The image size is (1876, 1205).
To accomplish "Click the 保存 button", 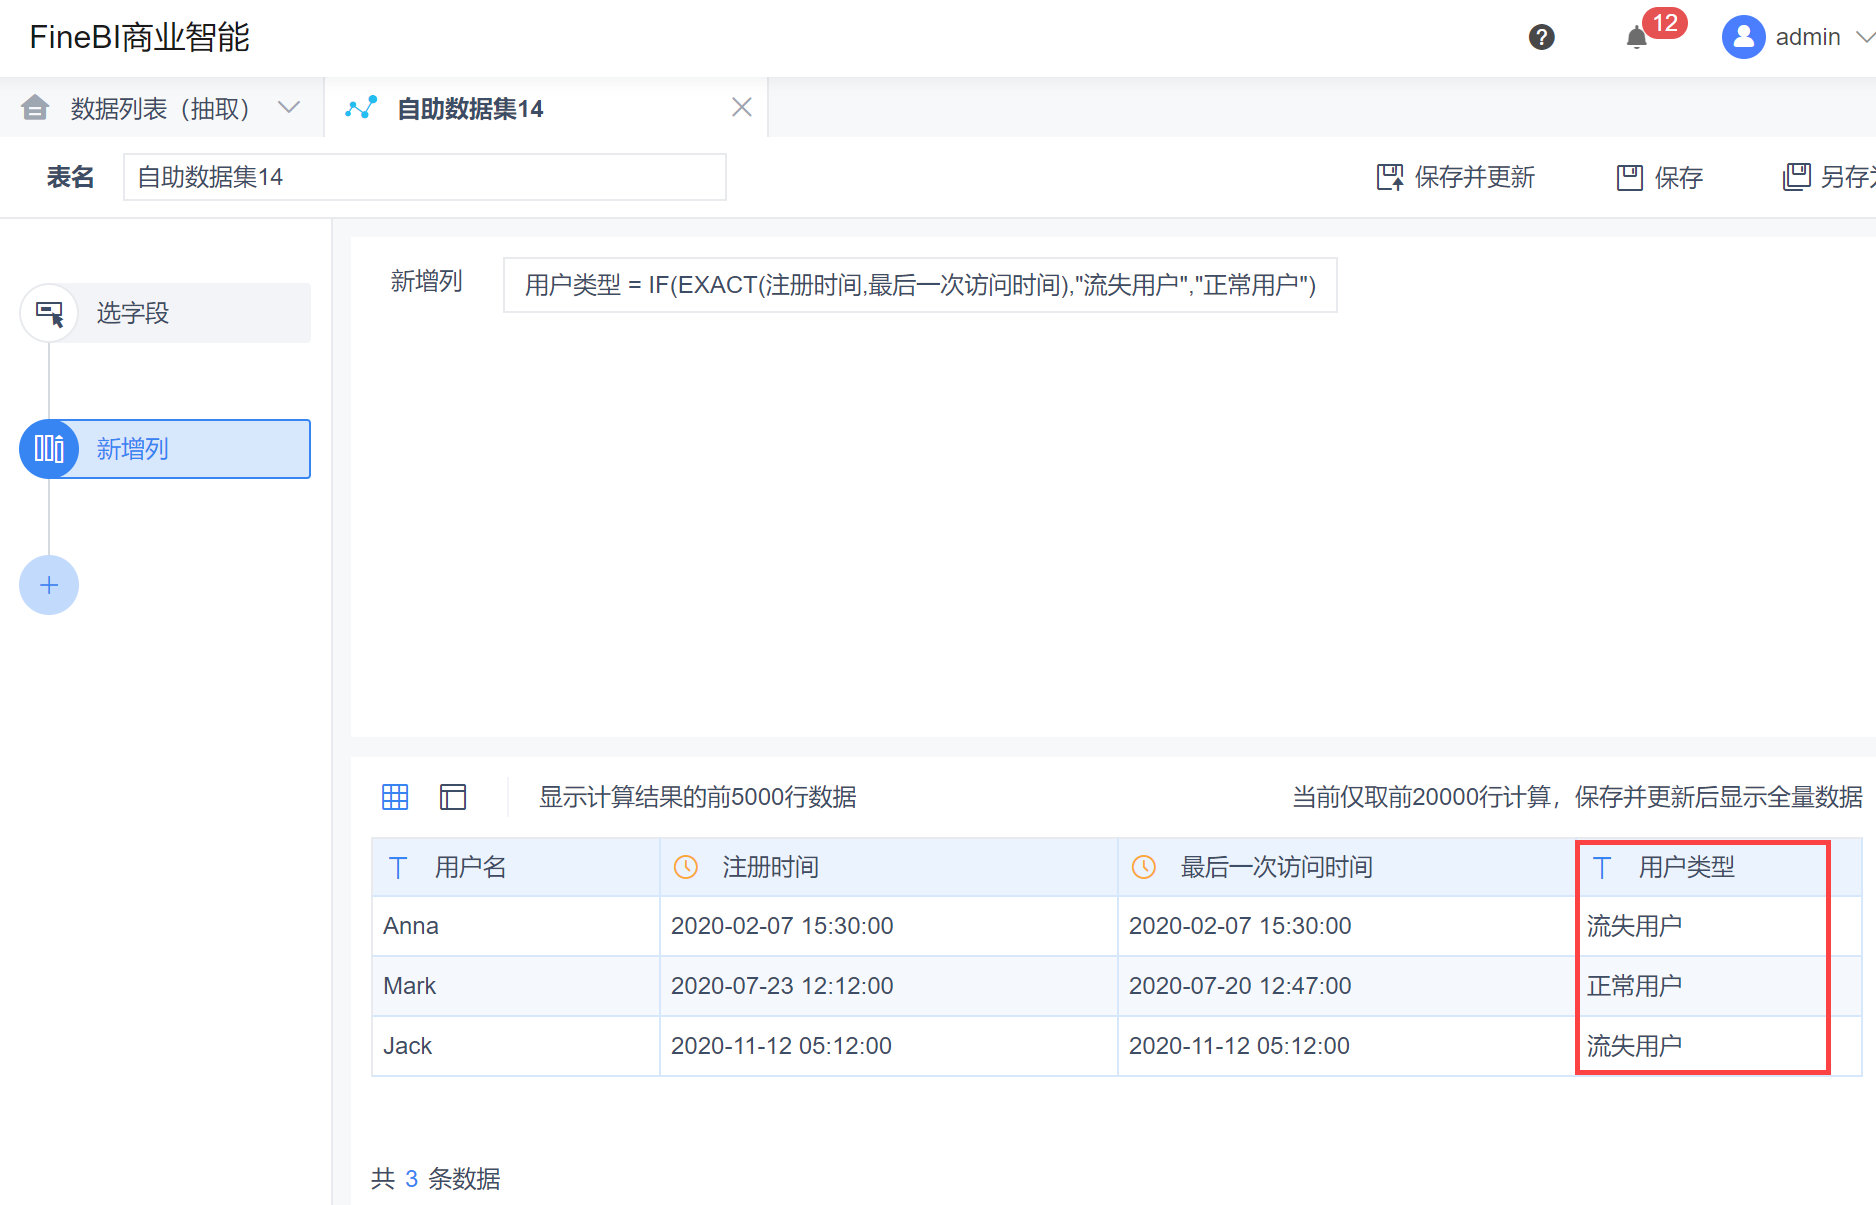I will [x=1659, y=177].
